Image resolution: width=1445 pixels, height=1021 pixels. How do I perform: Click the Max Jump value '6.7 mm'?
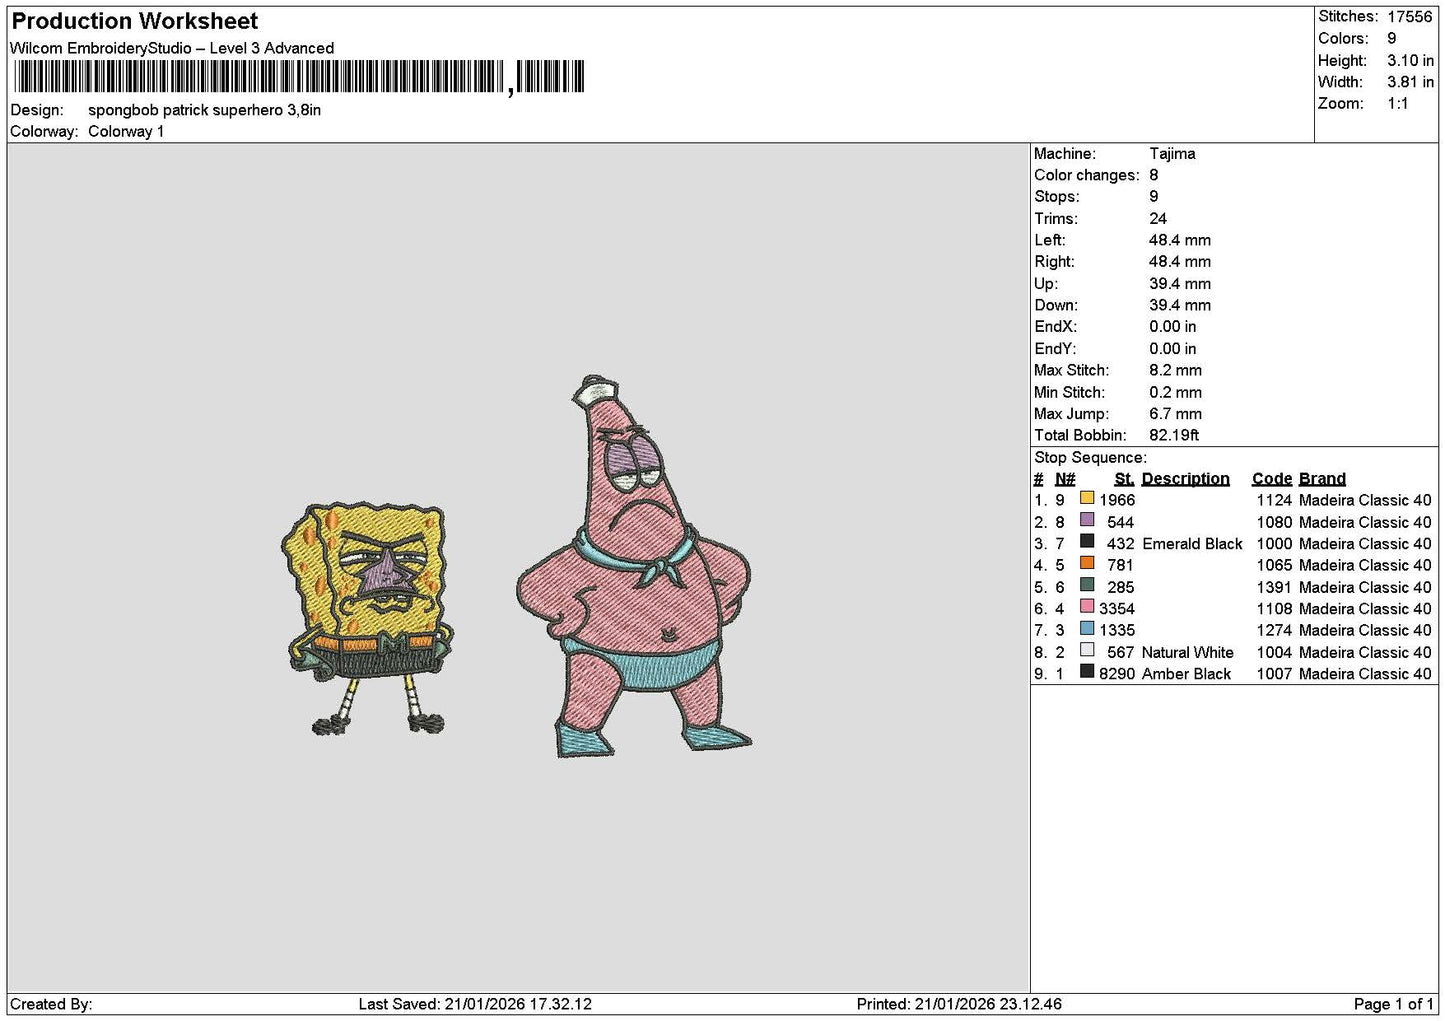point(1175,414)
